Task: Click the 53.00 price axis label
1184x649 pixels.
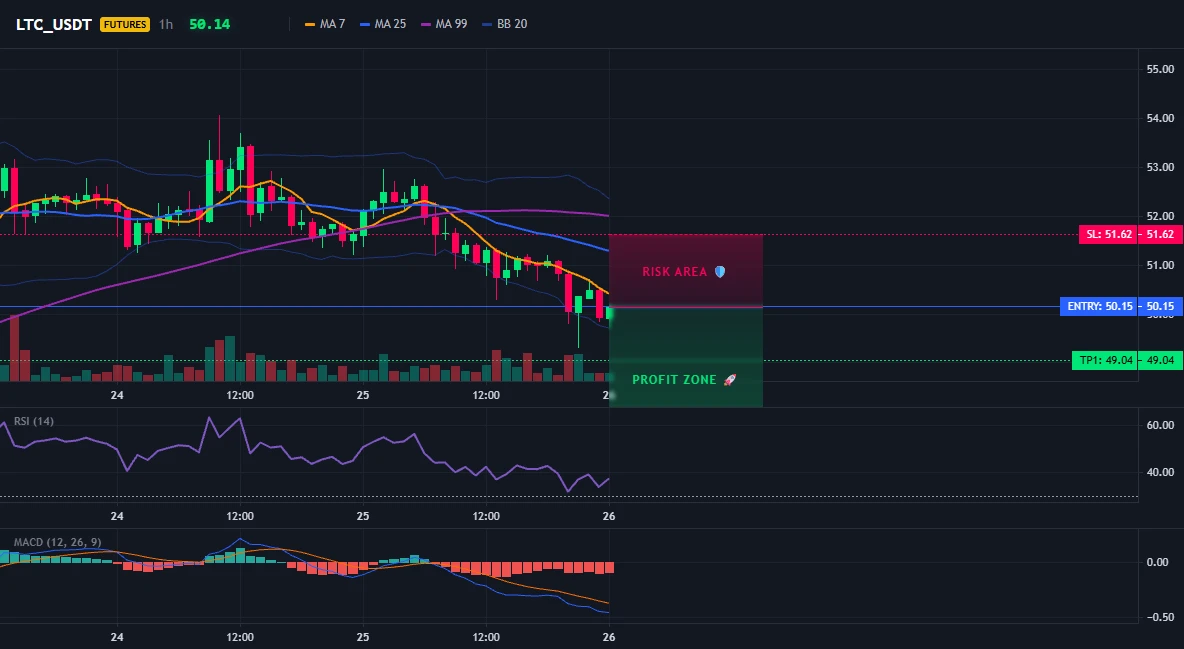Action: pyautogui.click(x=1160, y=167)
